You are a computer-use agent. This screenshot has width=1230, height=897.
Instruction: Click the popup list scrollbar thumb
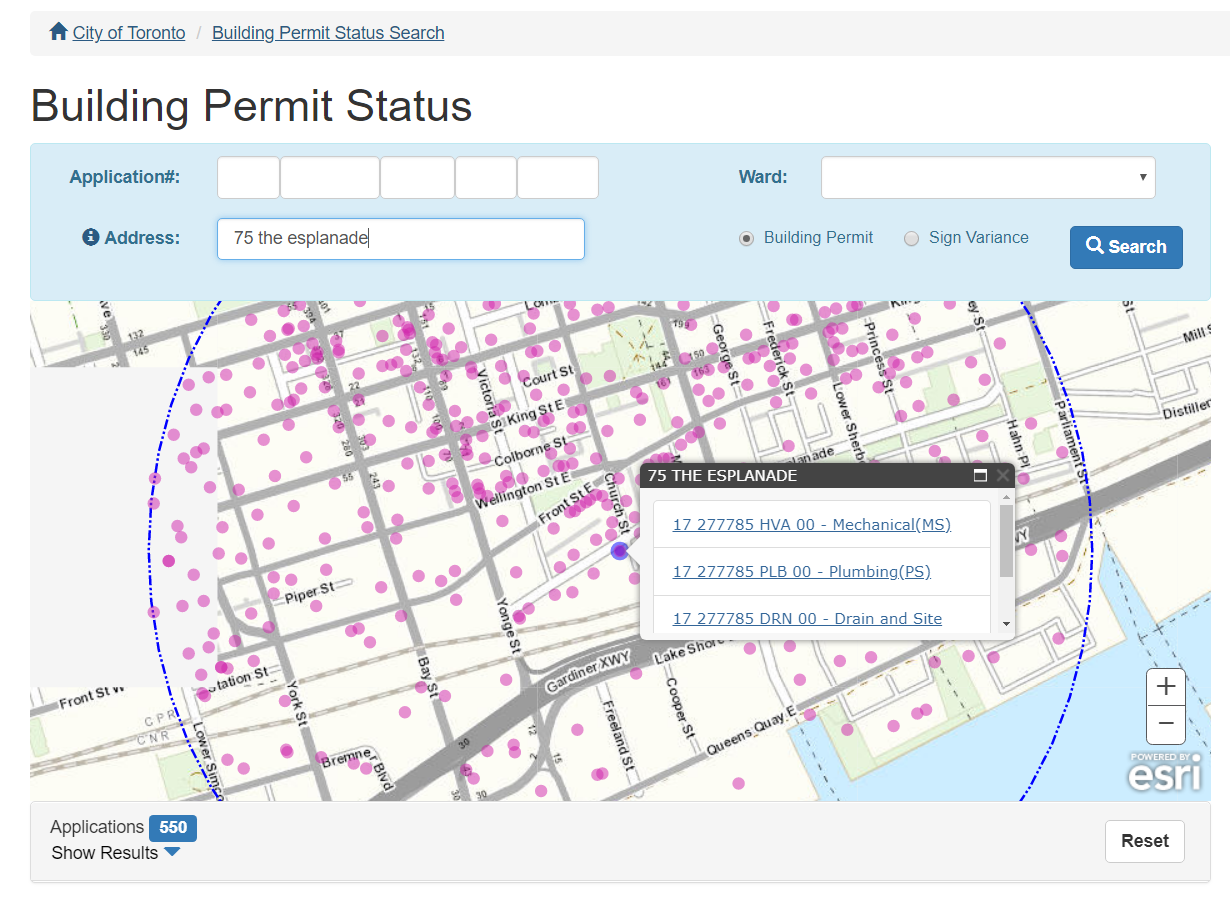[x=1006, y=541]
